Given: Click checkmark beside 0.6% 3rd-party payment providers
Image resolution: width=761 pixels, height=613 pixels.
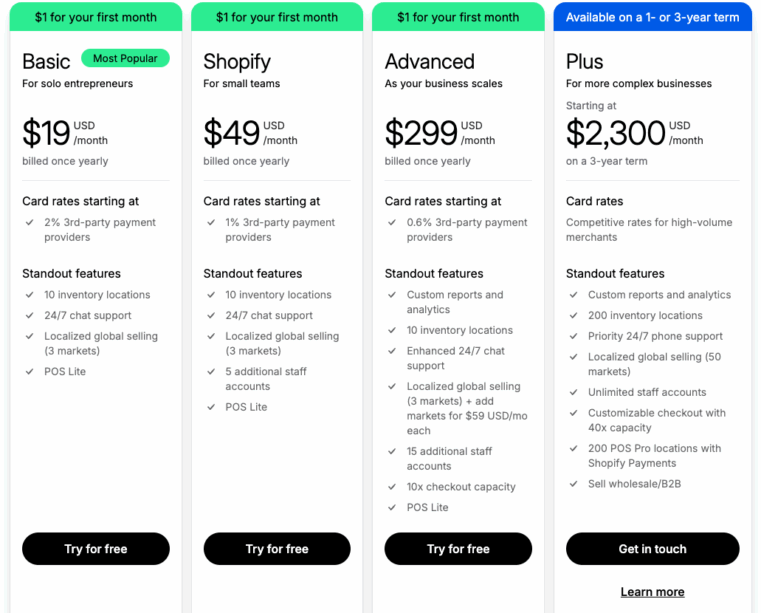Looking at the screenshot, I should click(x=393, y=223).
